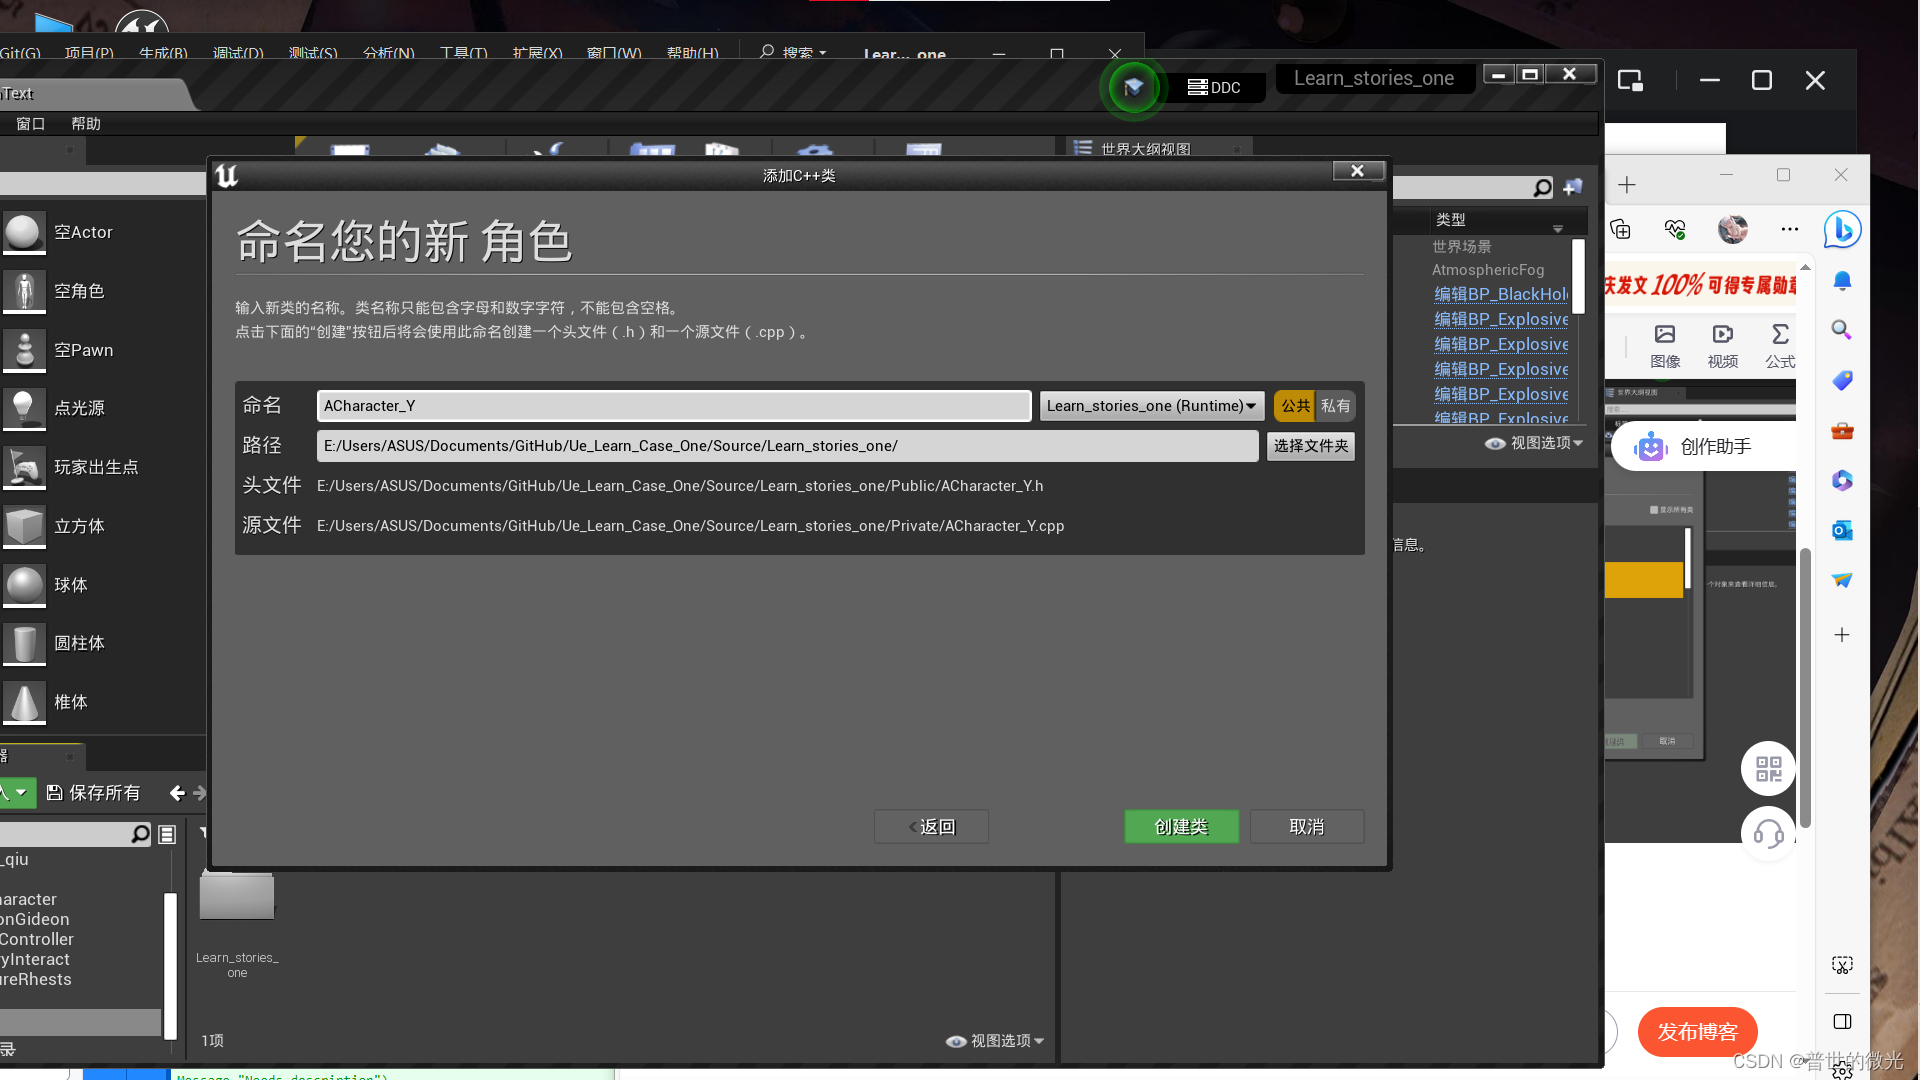Open Learn_stories_one (Runtime) module dropdown
Screen dimensions: 1920x1080
tap(1151, 406)
